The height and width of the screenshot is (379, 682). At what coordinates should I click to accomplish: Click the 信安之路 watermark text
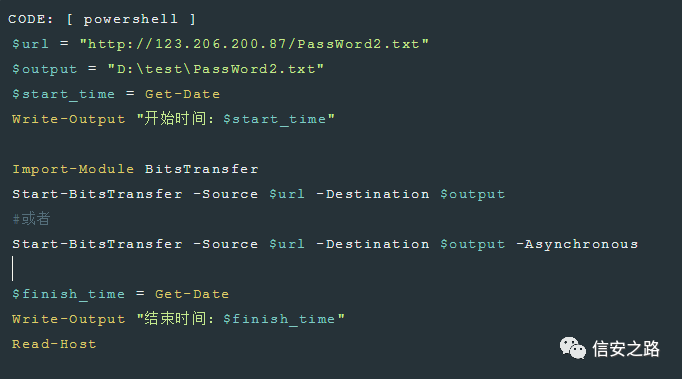pyautogui.click(x=626, y=349)
